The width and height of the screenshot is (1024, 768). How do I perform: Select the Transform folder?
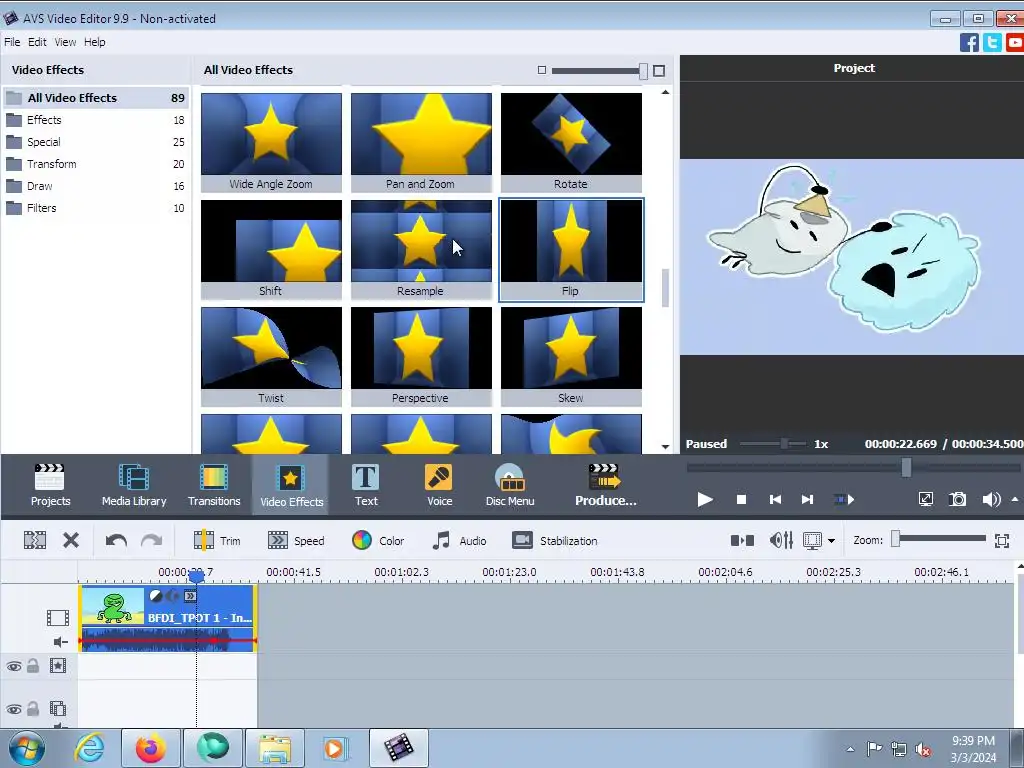(x=95, y=164)
